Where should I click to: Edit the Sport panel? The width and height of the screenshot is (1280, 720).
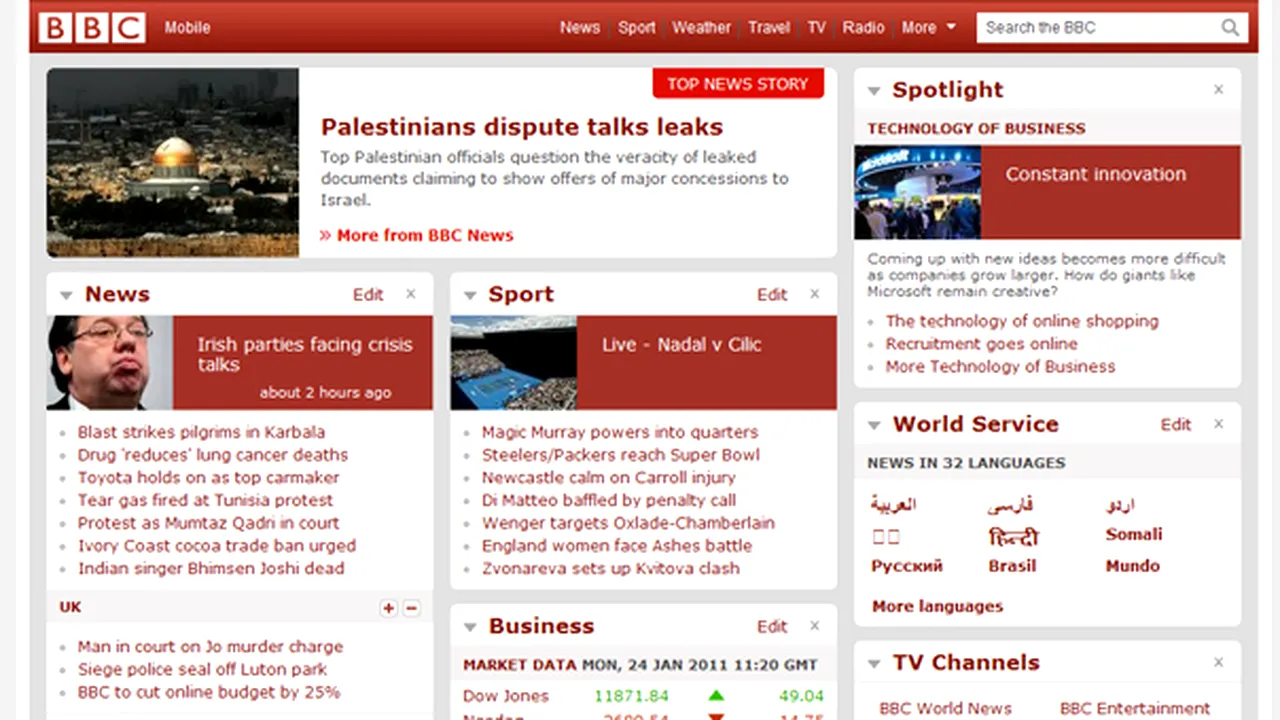tap(772, 294)
